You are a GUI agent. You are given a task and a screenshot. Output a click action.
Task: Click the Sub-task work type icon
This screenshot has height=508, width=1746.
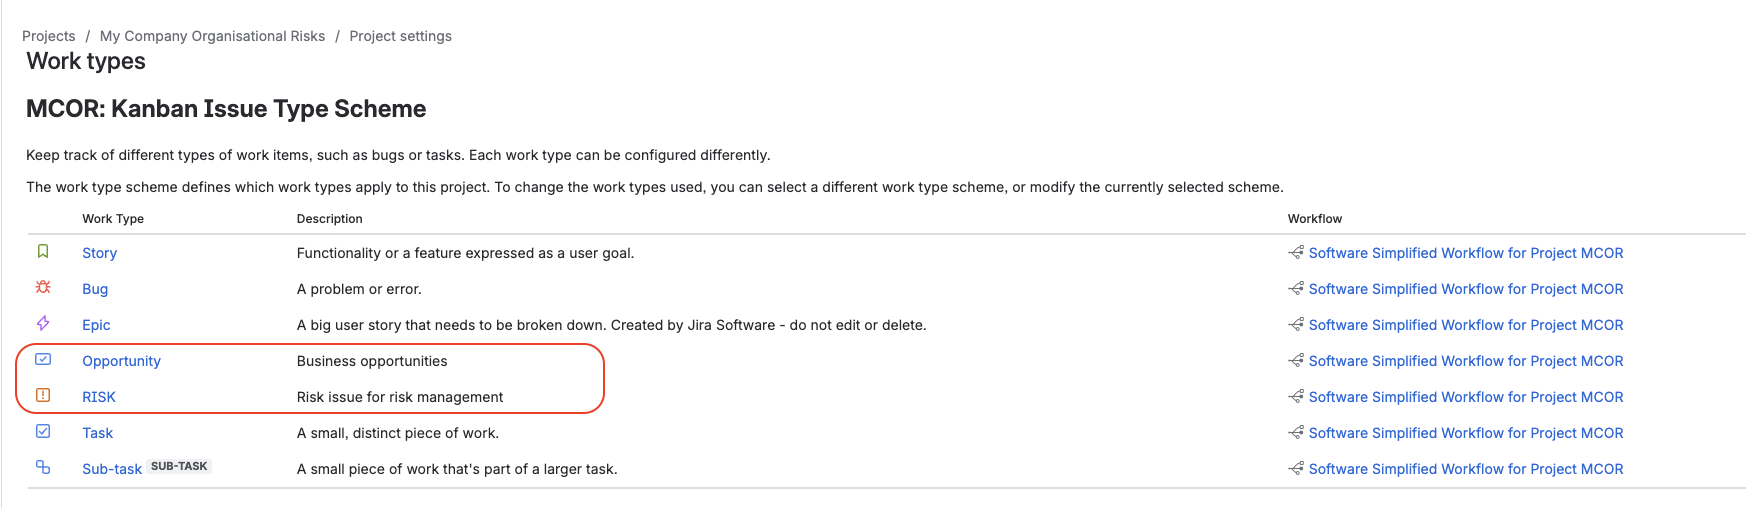point(43,467)
